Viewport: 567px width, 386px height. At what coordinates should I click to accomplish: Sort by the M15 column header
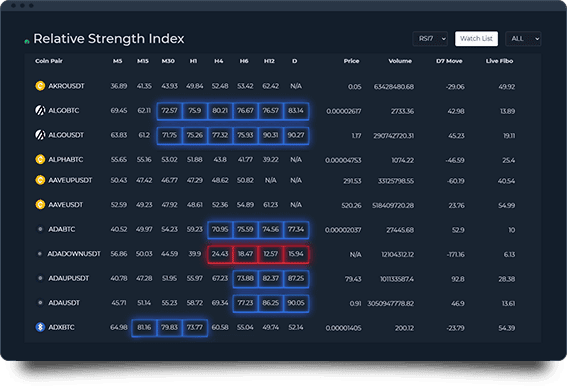pyautogui.click(x=143, y=61)
